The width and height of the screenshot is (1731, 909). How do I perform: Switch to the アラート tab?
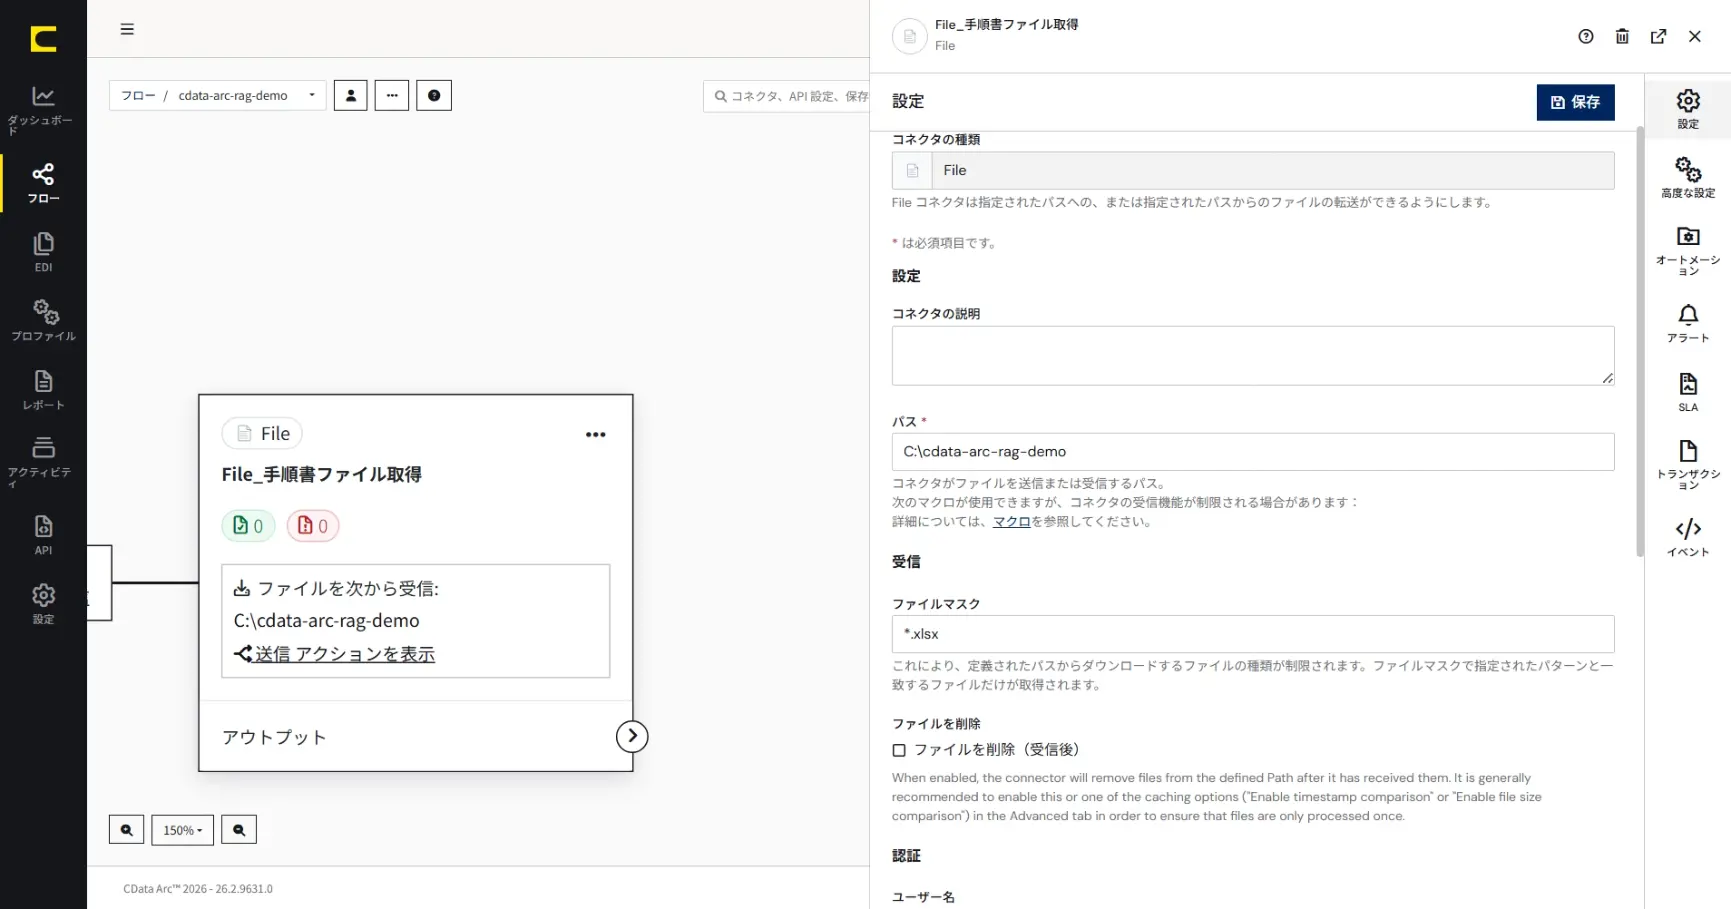(x=1688, y=323)
